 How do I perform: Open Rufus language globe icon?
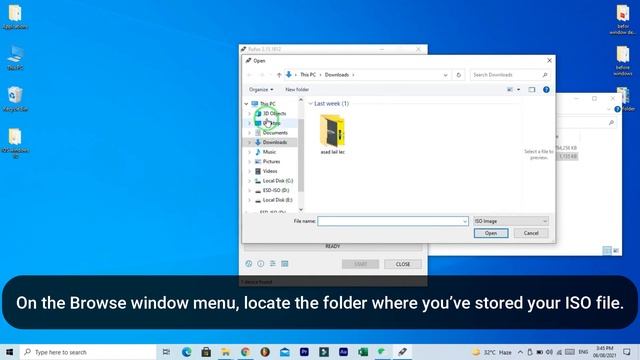(x=249, y=264)
